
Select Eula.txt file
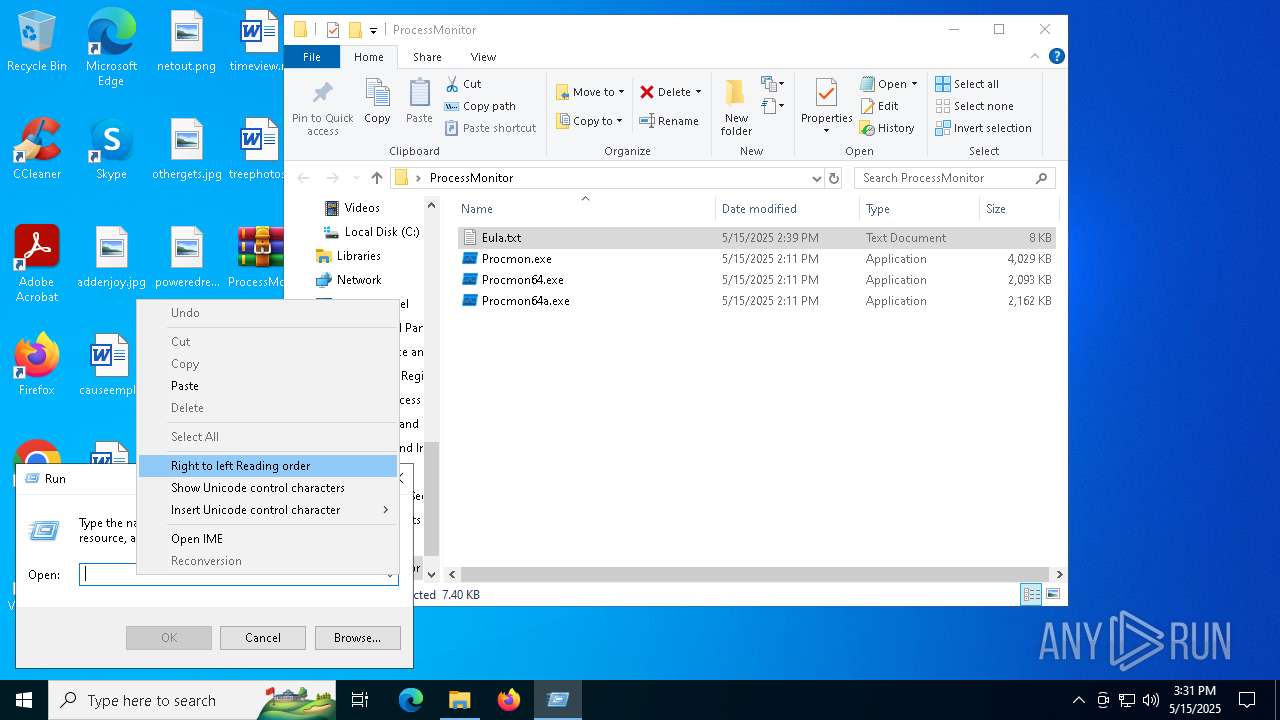click(756, 238)
